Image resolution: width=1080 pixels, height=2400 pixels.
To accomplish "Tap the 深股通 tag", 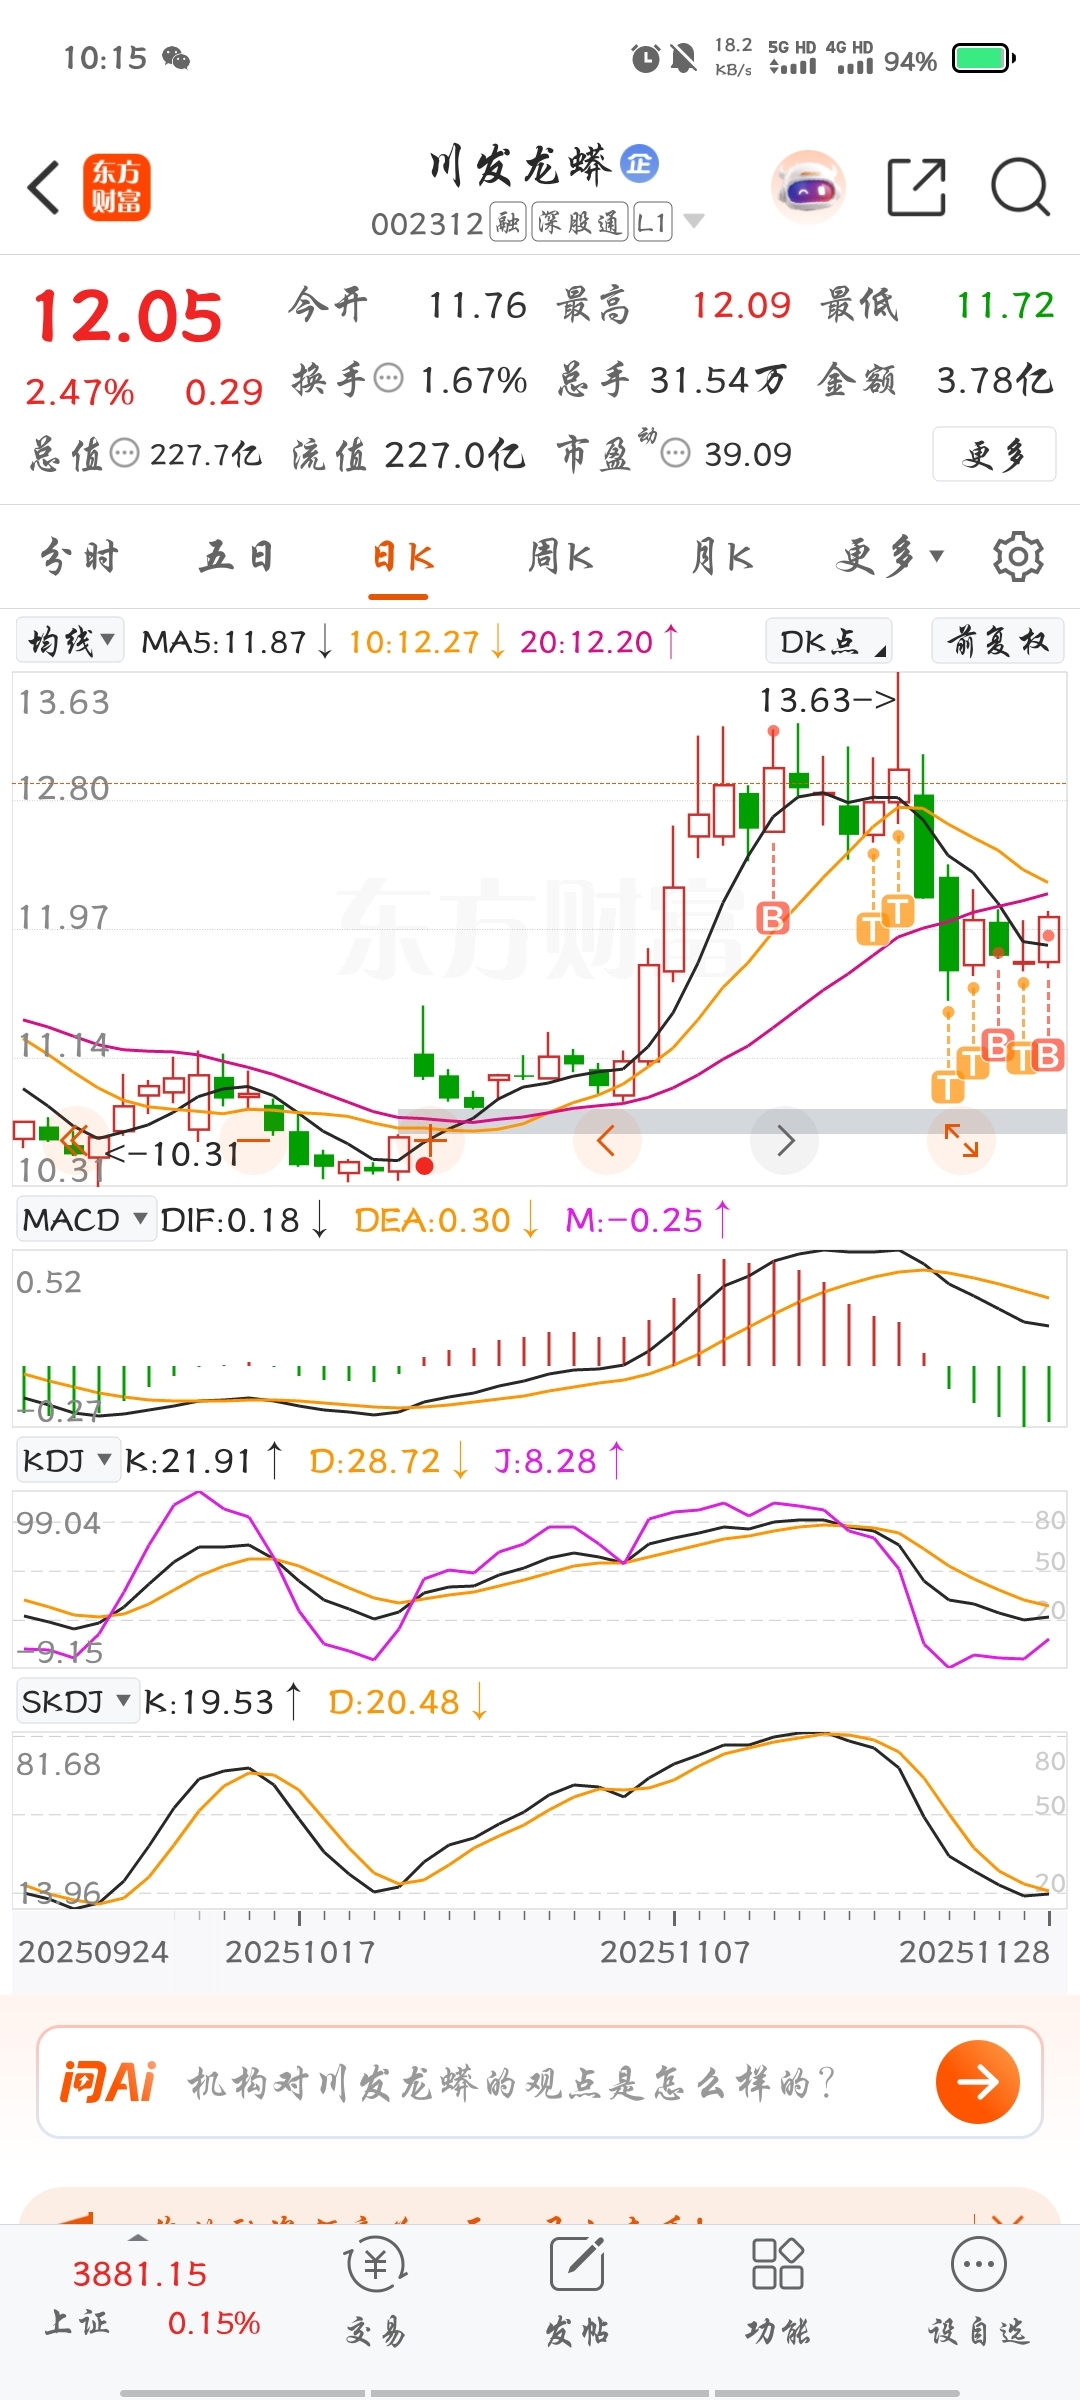I will (x=580, y=222).
